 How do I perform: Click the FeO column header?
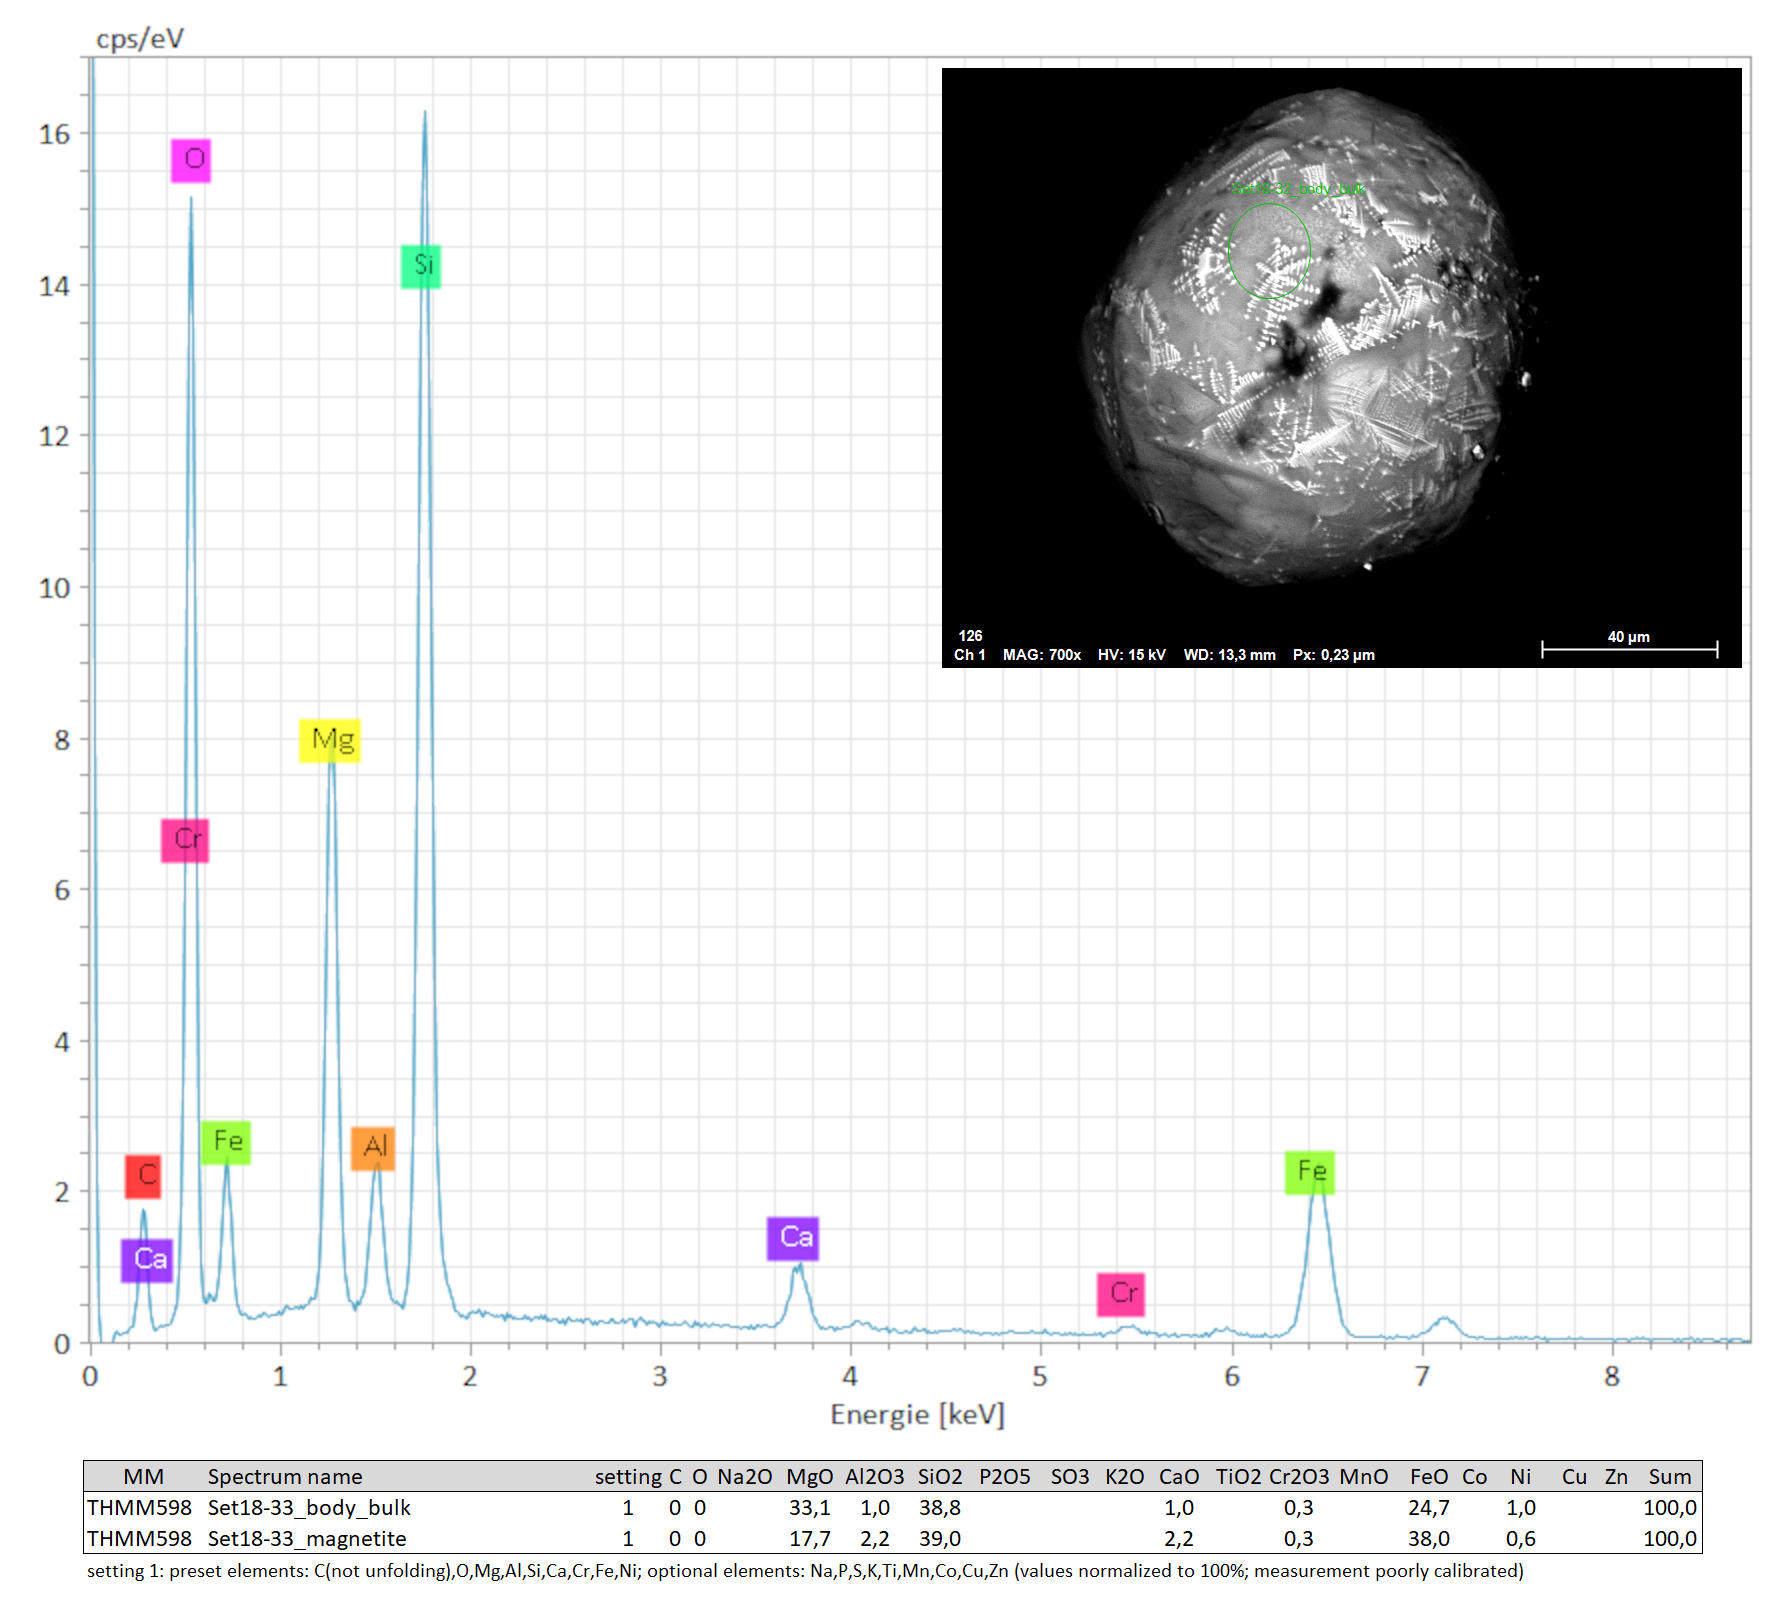coord(1428,1477)
